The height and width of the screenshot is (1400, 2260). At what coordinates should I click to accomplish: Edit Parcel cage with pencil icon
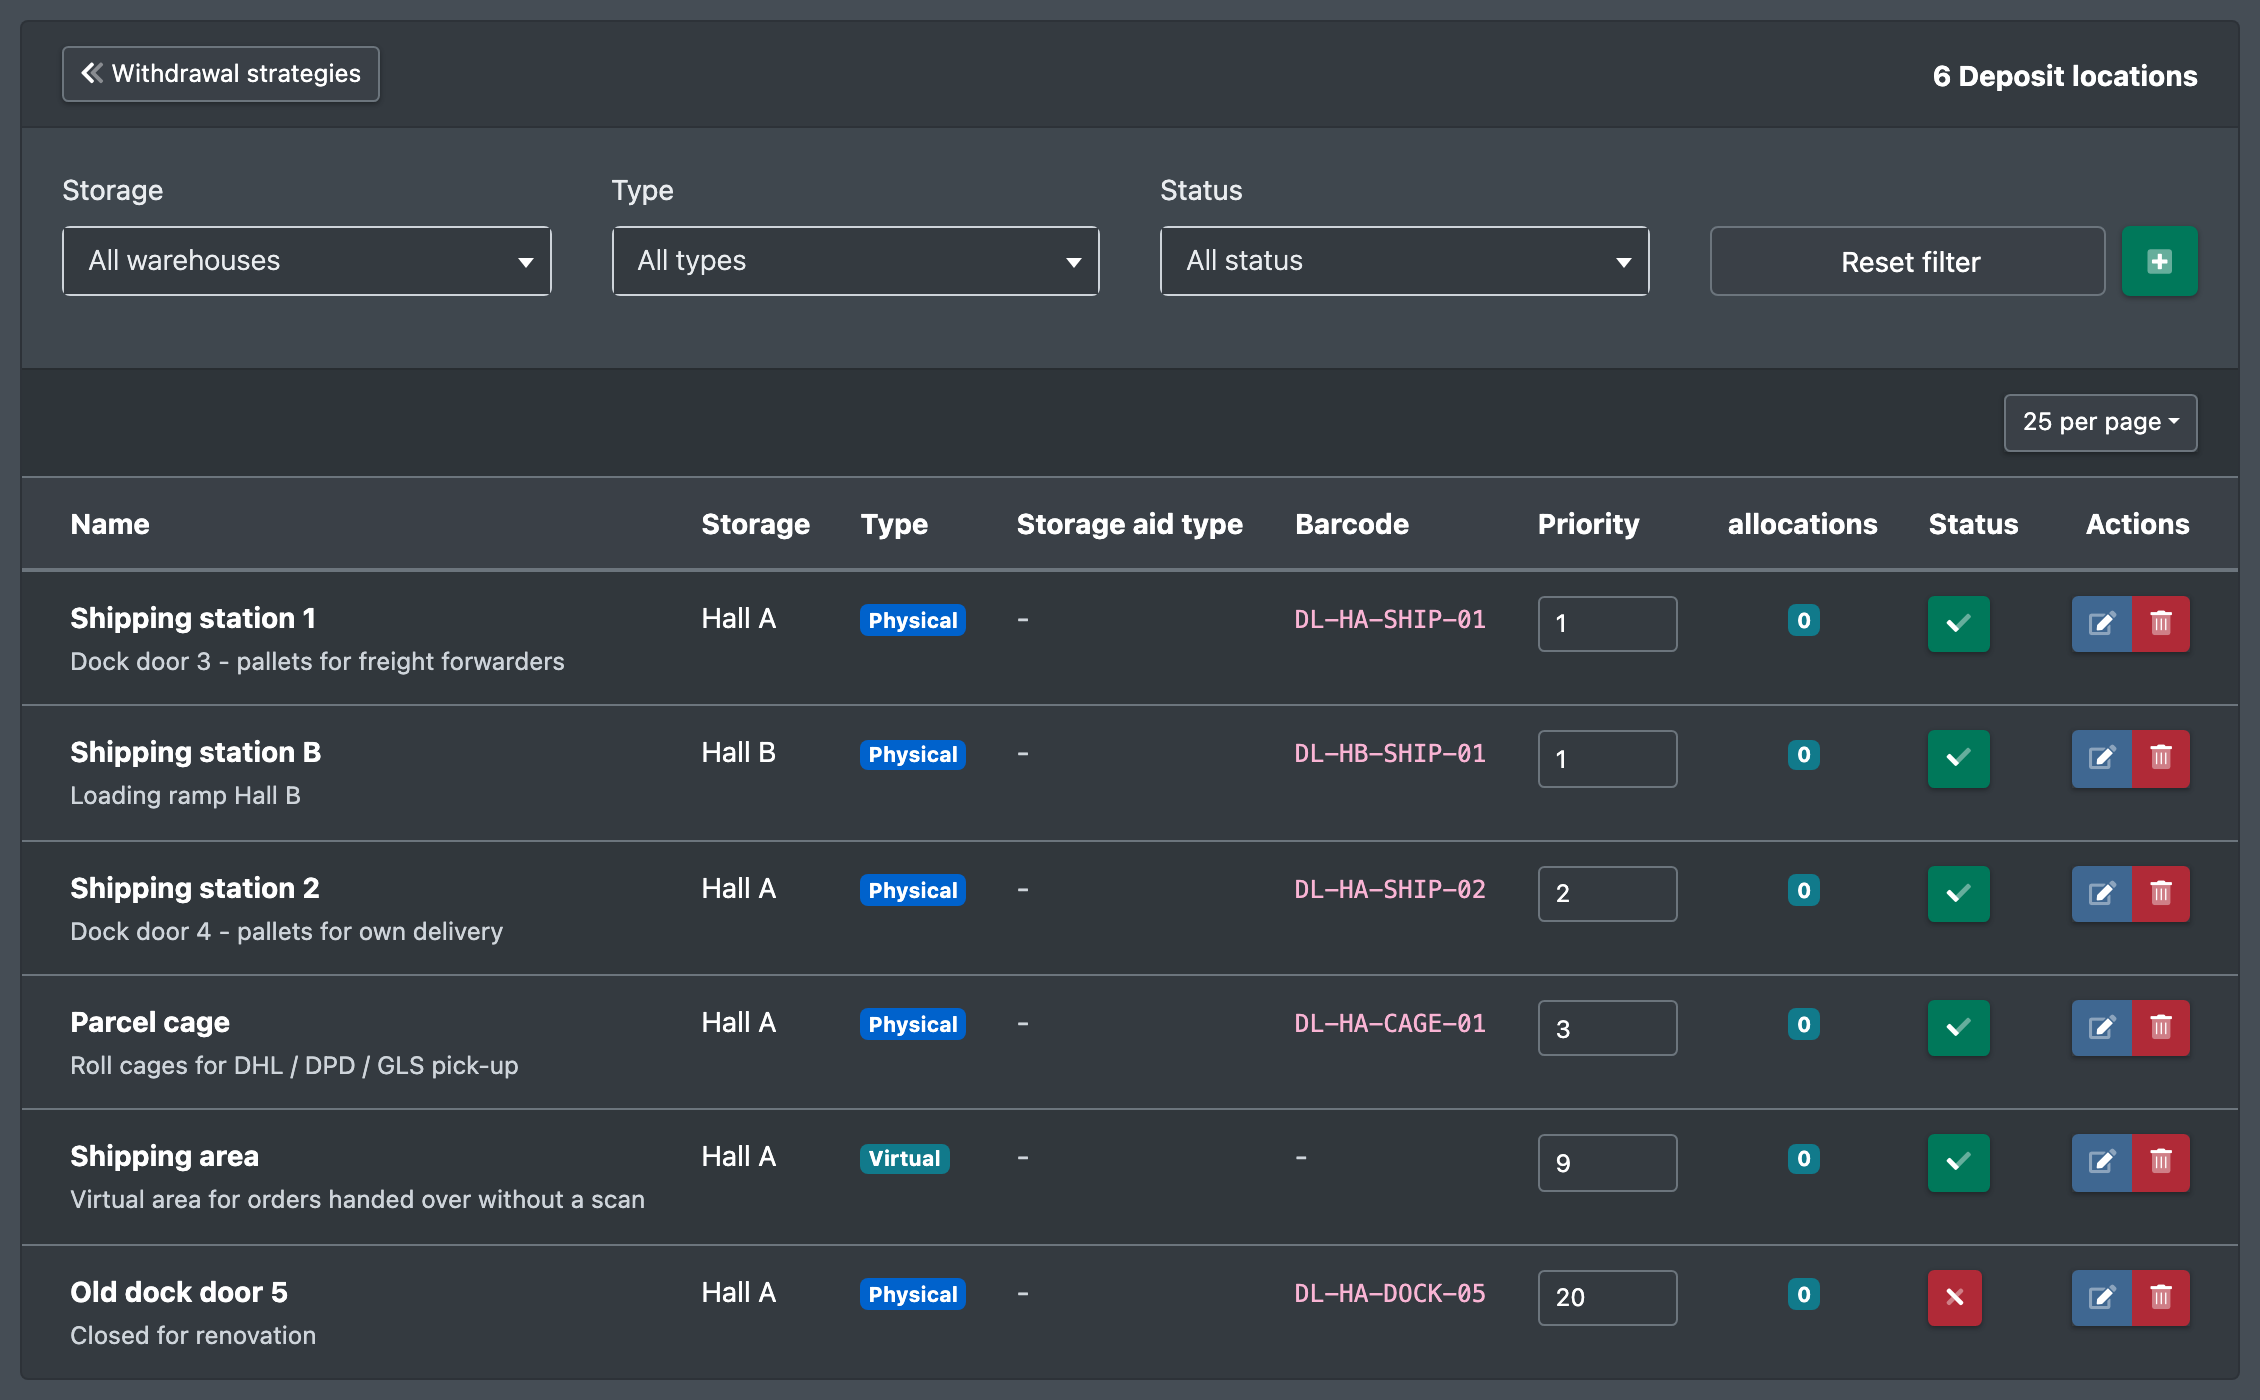point(2102,1028)
